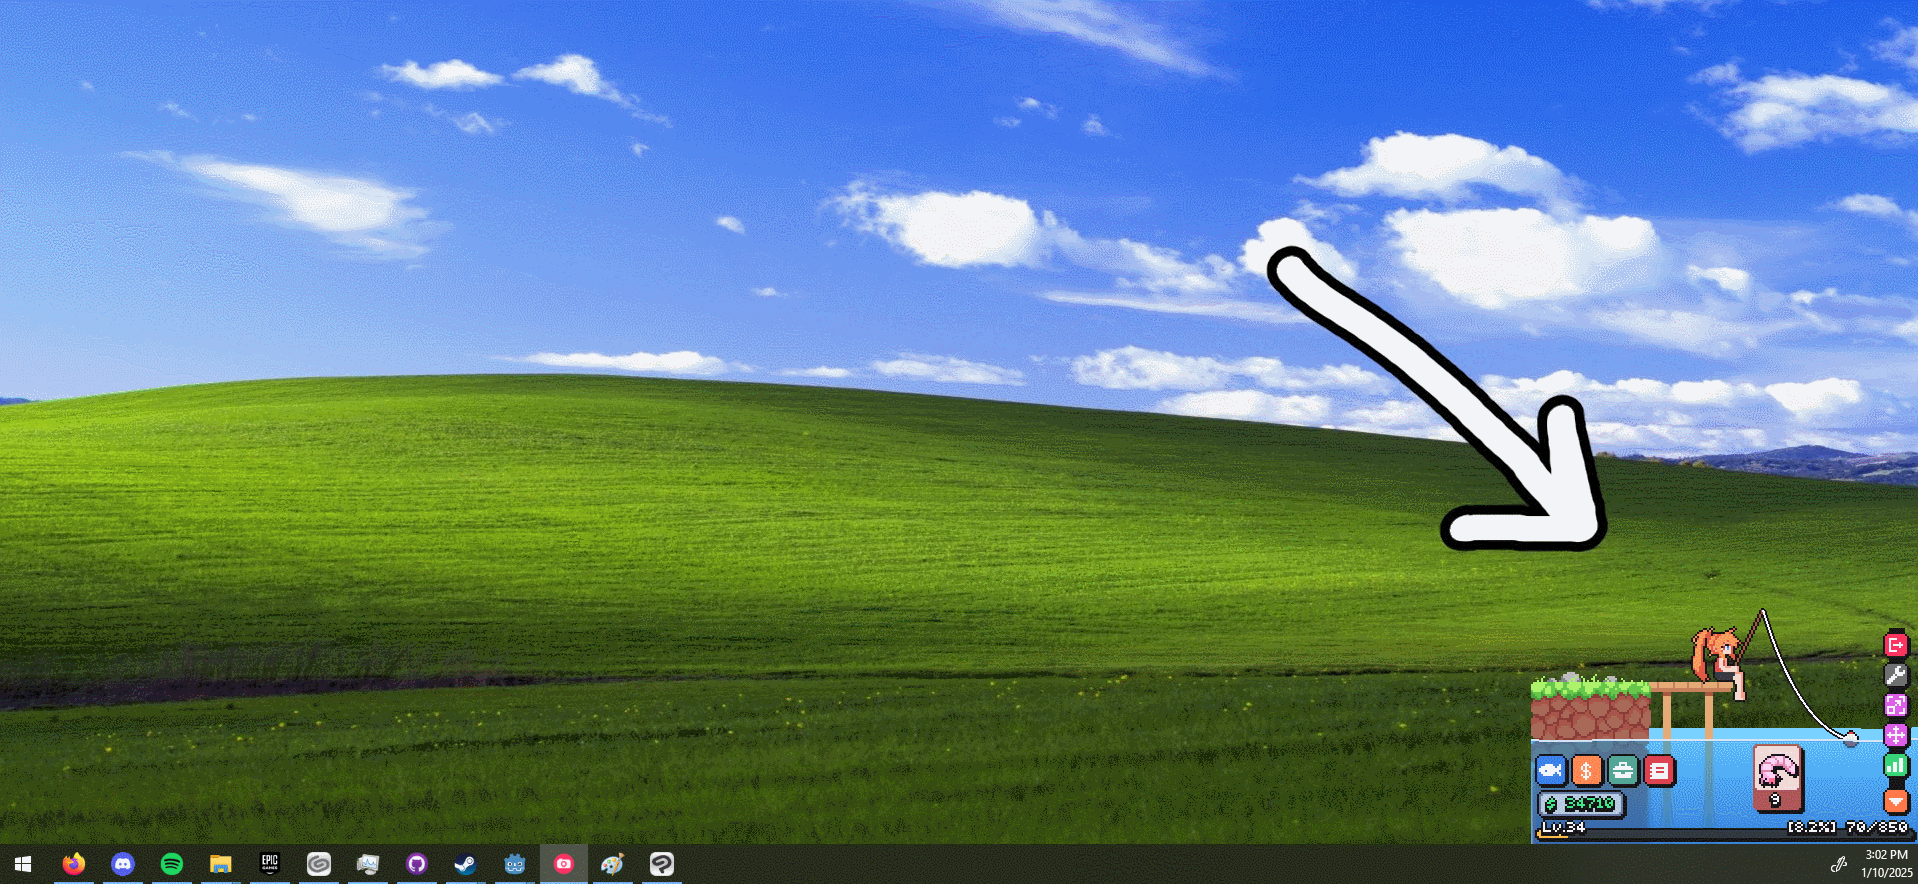Launch Steam from the taskbar
The image size is (1918, 884).
(x=465, y=864)
